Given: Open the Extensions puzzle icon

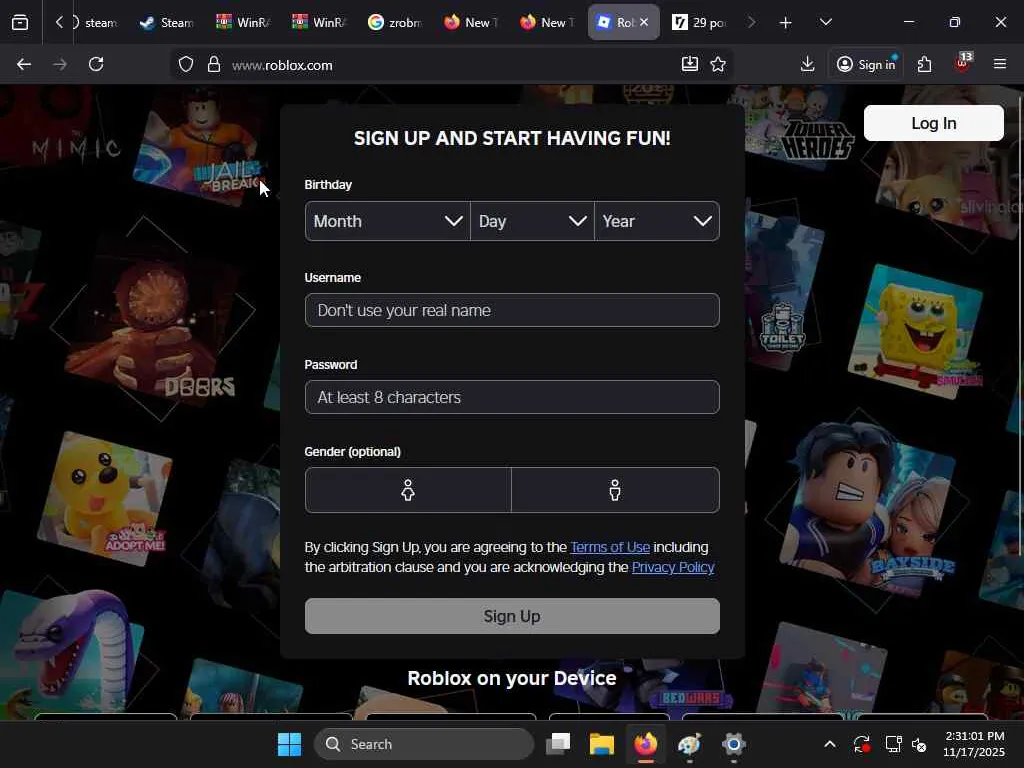Looking at the screenshot, I should coord(924,64).
